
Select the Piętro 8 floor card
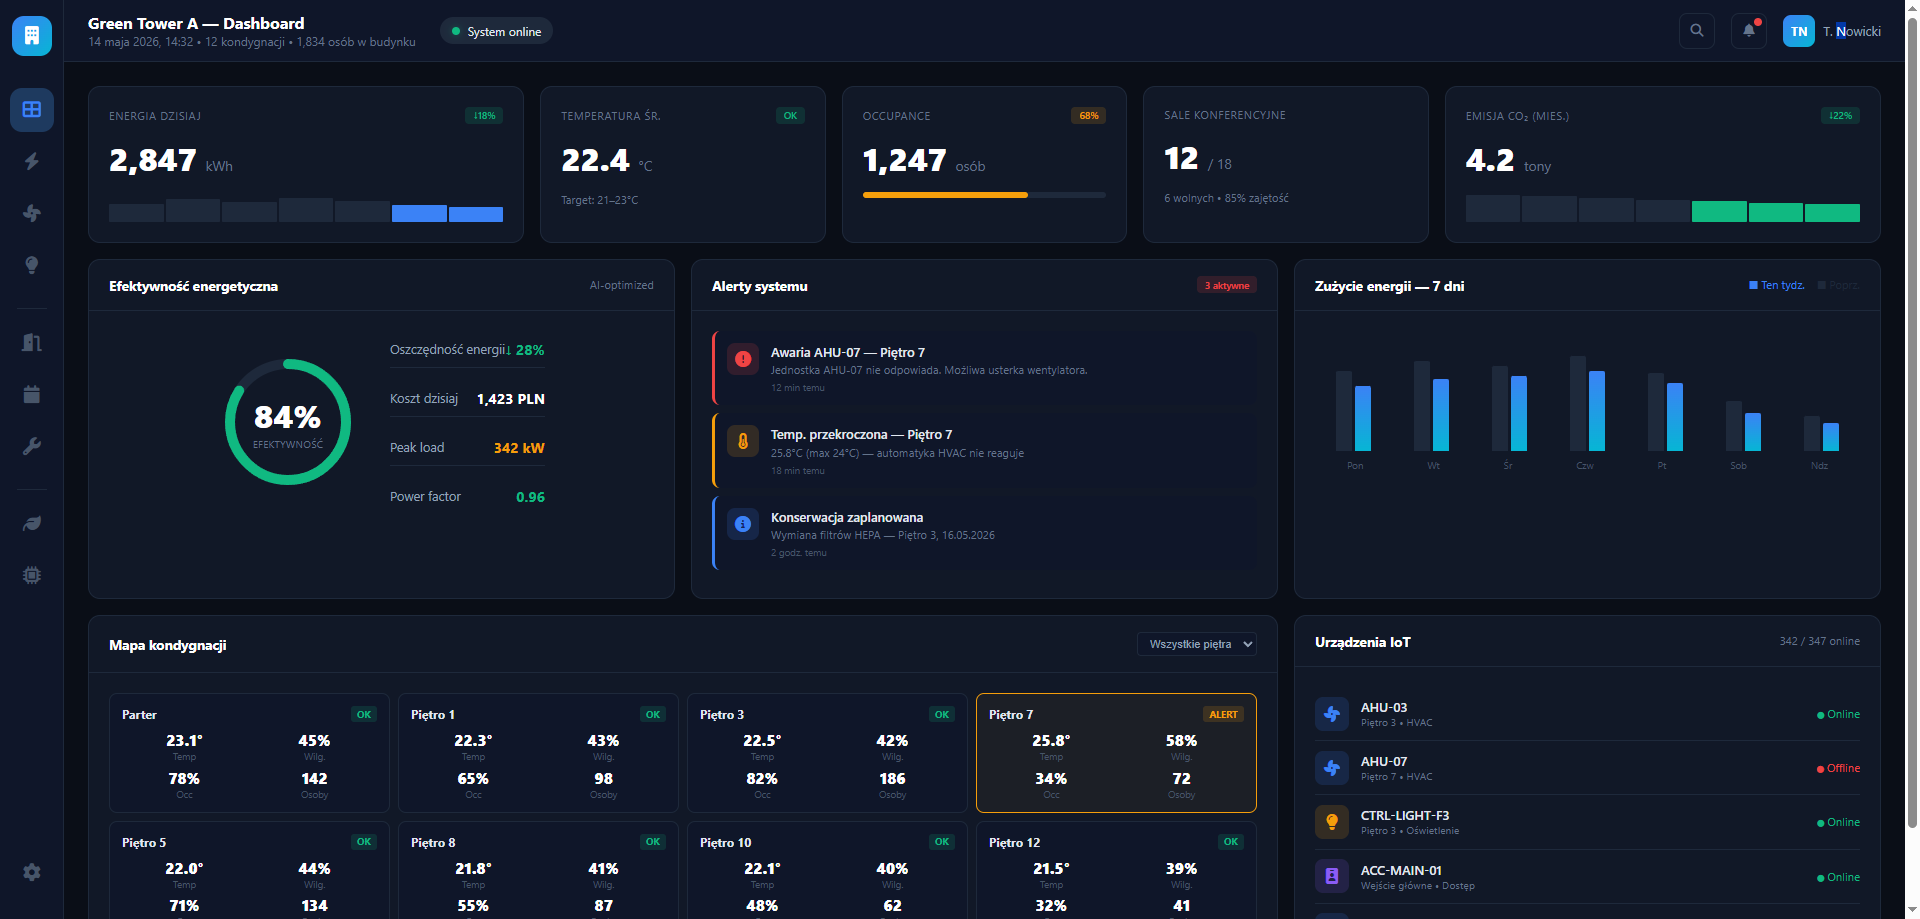pos(538,870)
